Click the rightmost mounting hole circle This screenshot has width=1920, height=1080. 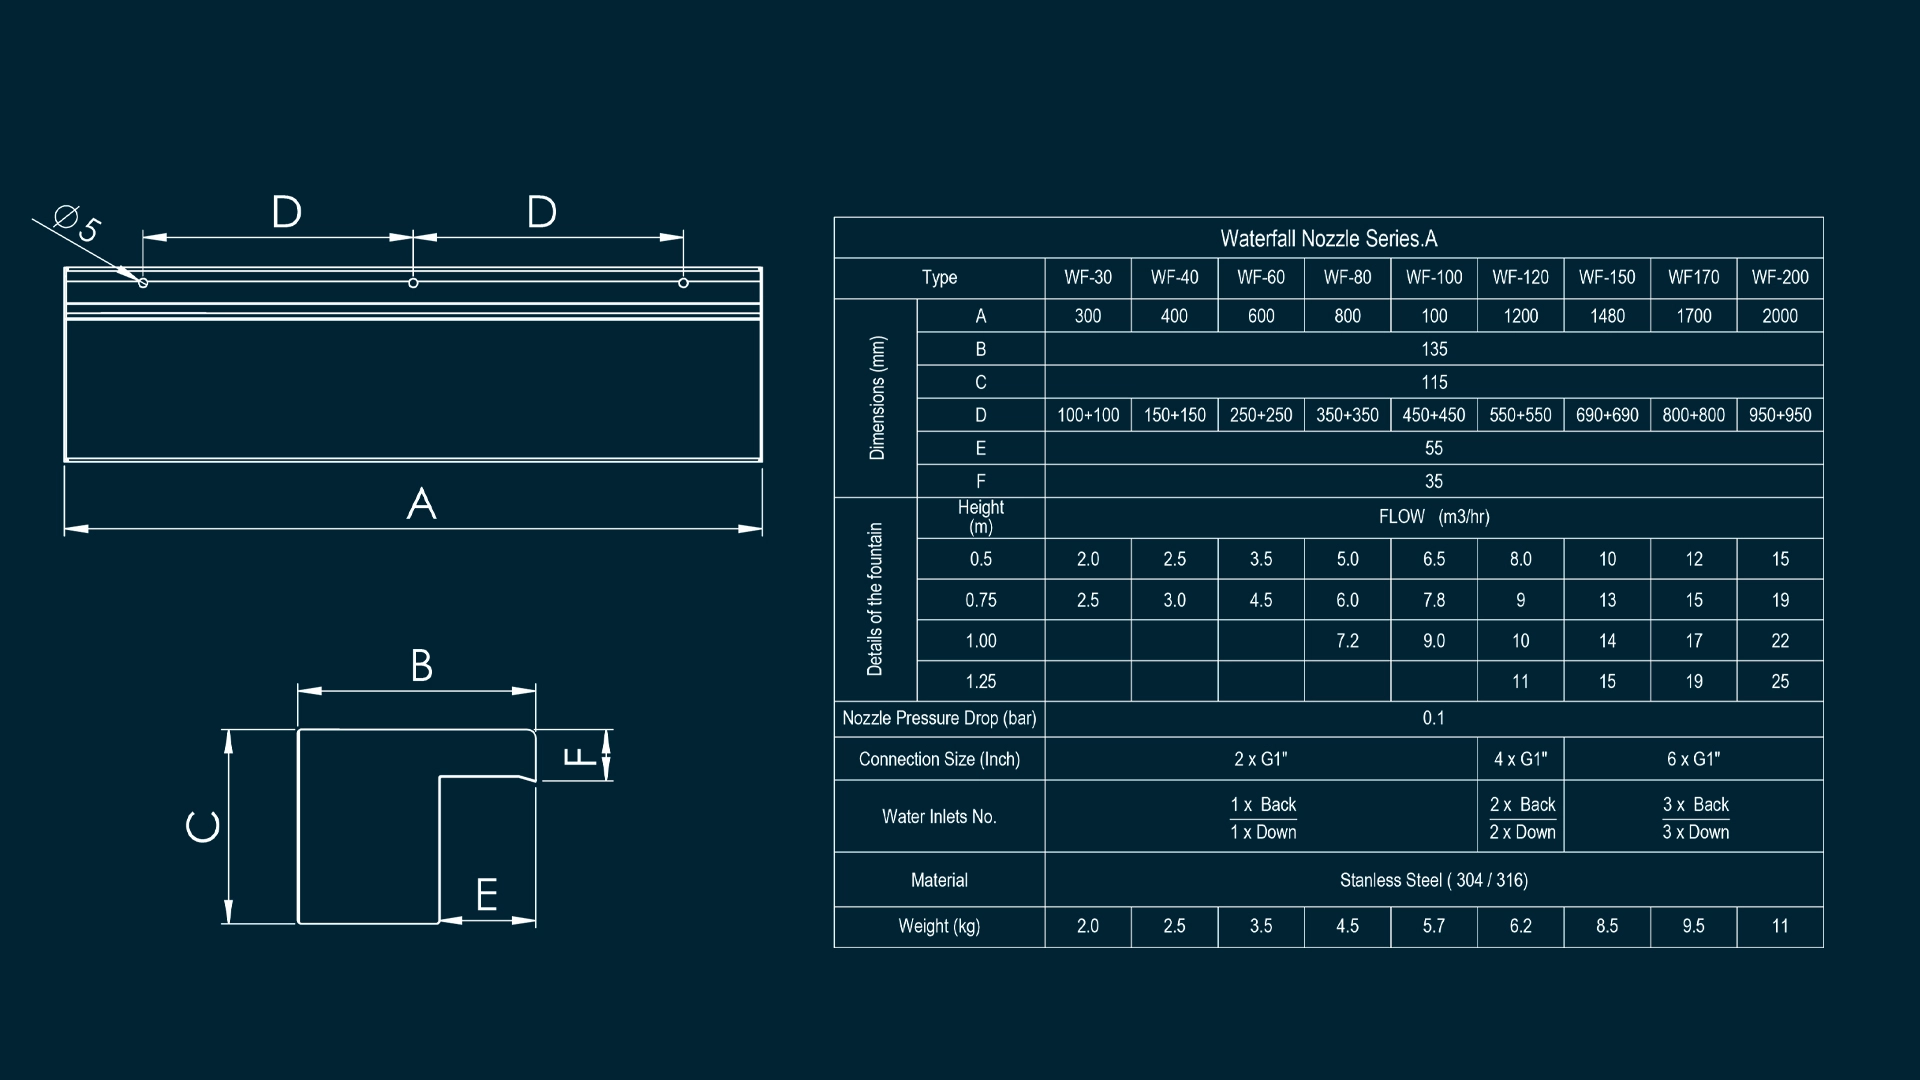pos(683,283)
